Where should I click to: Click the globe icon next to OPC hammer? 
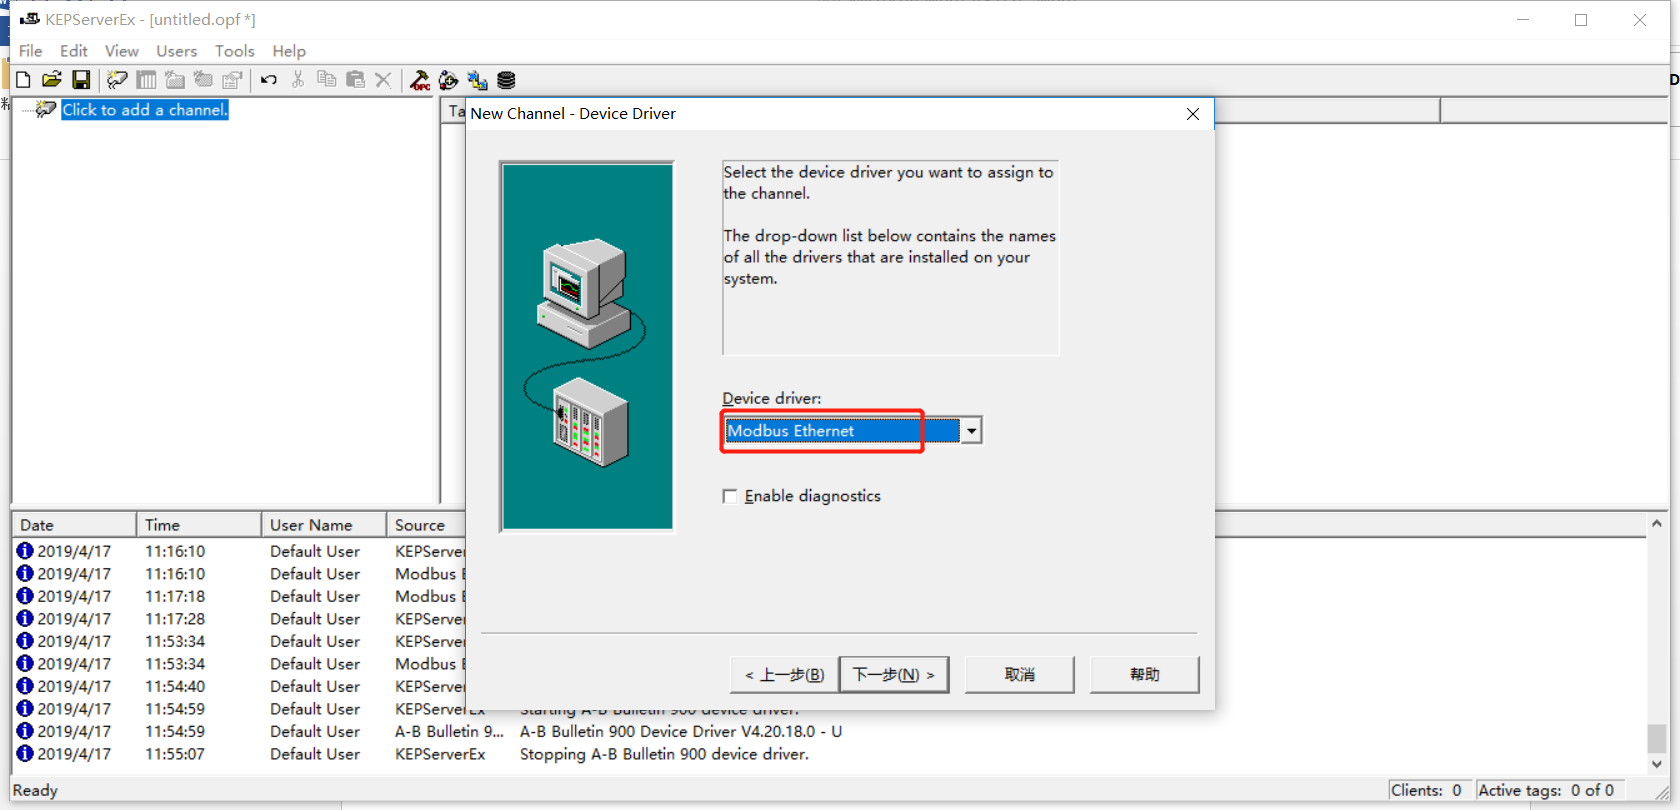tap(449, 80)
